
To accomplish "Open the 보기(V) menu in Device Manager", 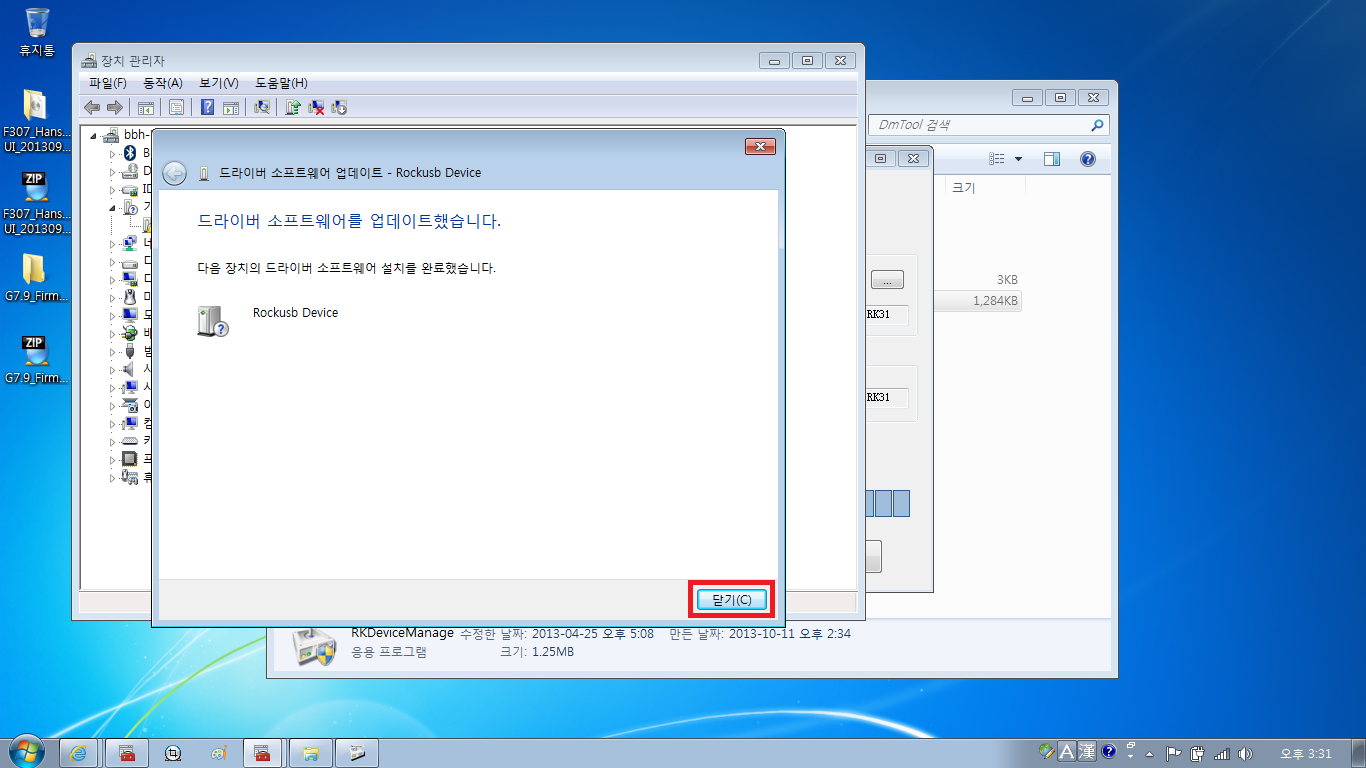I will [218, 83].
